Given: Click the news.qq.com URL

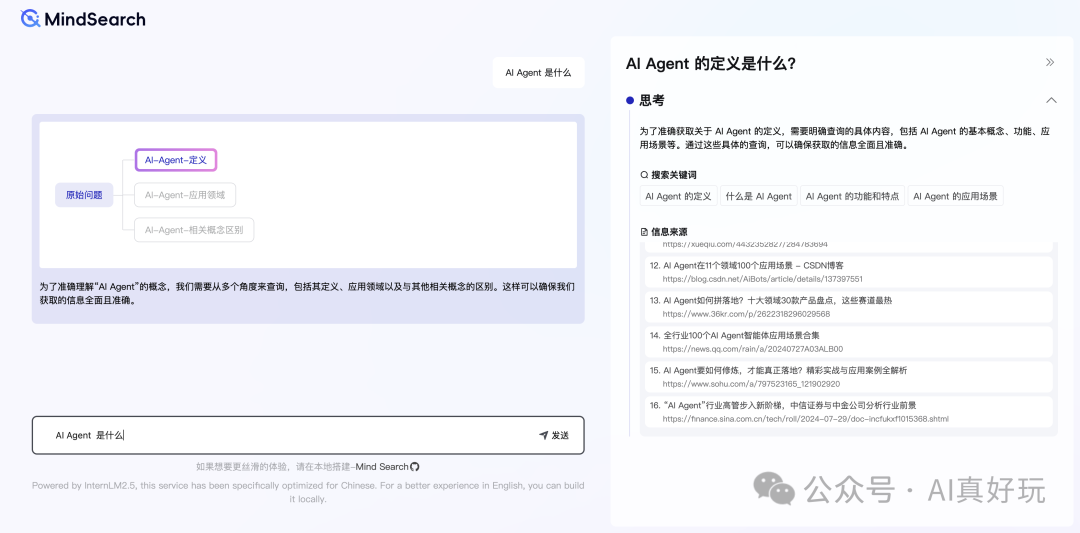Looking at the screenshot, I should [752, 349].
